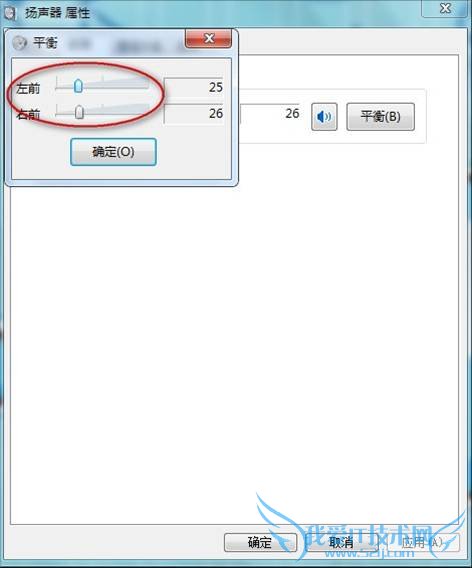472x568 pixels.
Task: Select the 左前 value field showing 25
Action: tap(194, 87)
